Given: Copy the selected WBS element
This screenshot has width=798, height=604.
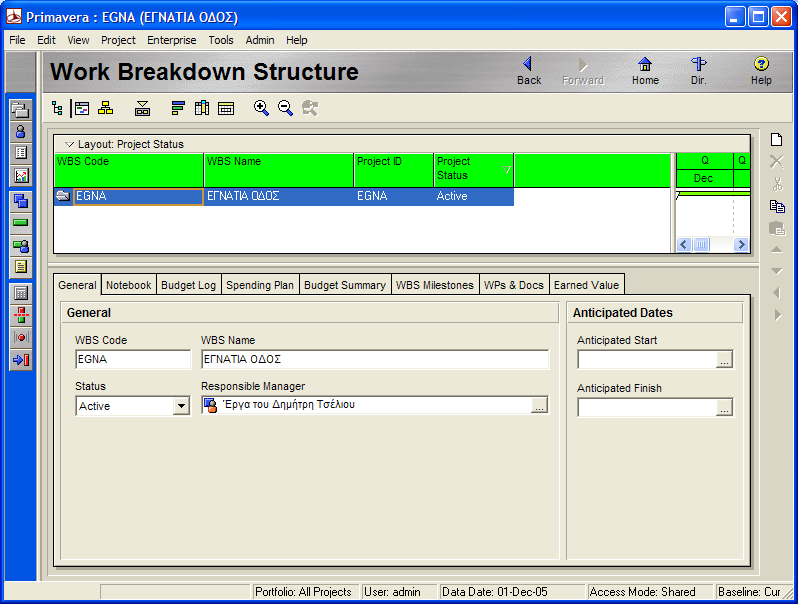Looking at the screenshot, I should coord(777,206).
